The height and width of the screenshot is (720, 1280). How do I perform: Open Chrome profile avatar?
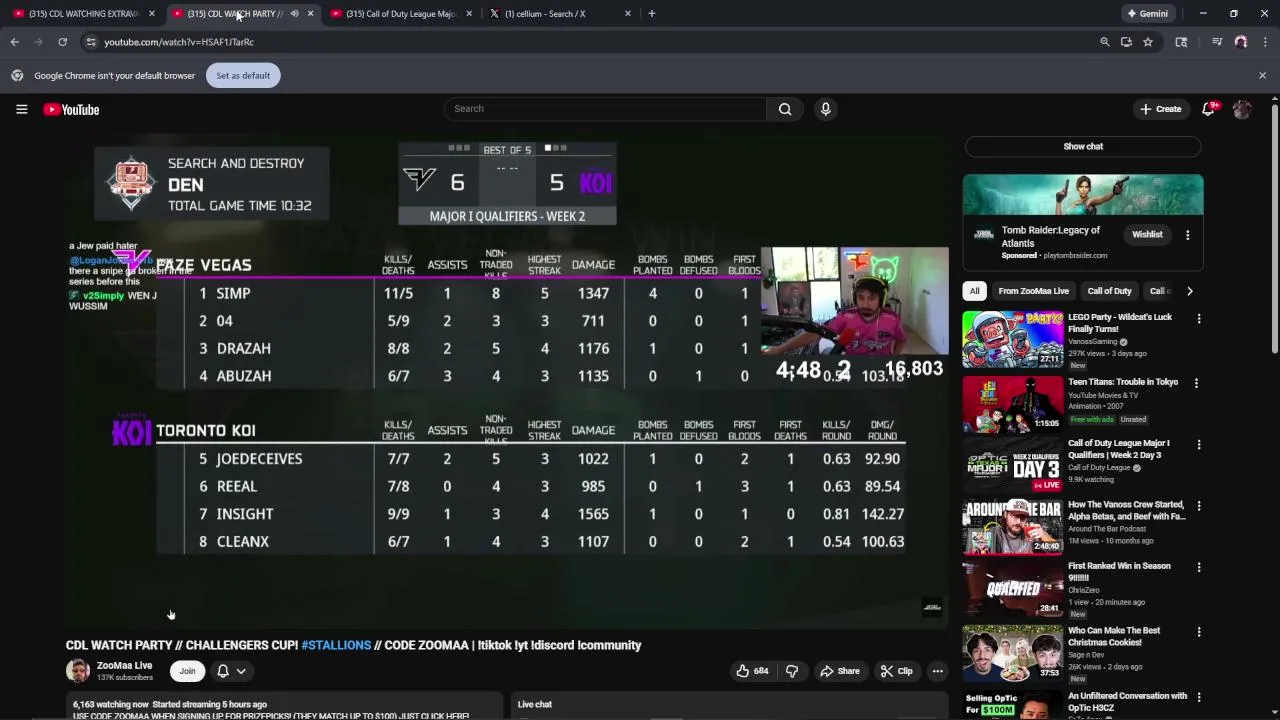[1241, 42]
